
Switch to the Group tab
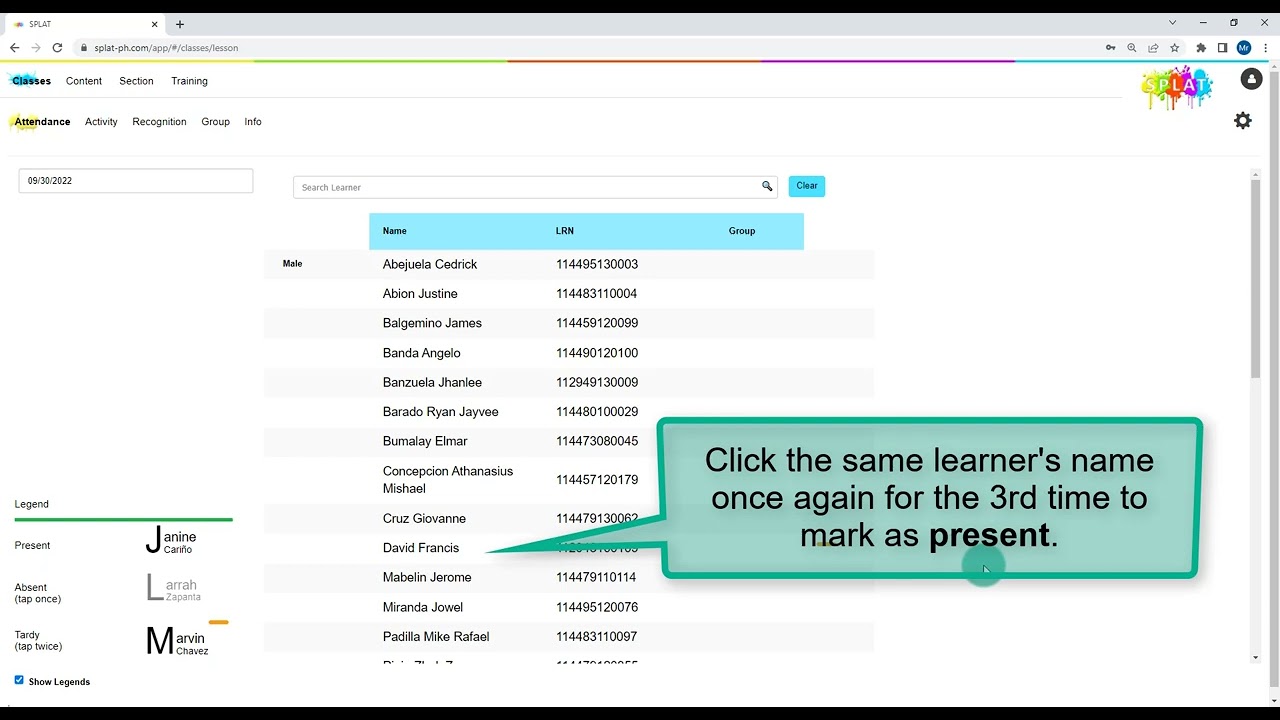[215, 122]
